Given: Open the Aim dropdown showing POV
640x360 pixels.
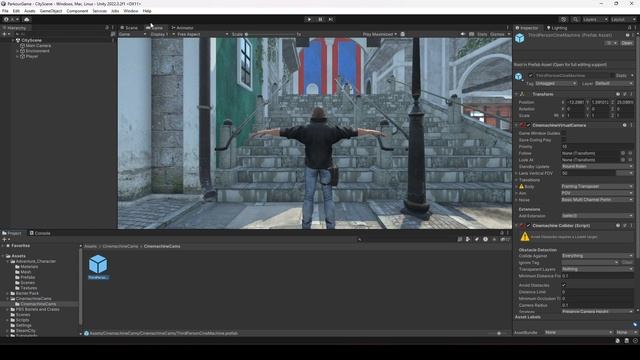Looking at the screenshot, I should [x=597, y=193].
